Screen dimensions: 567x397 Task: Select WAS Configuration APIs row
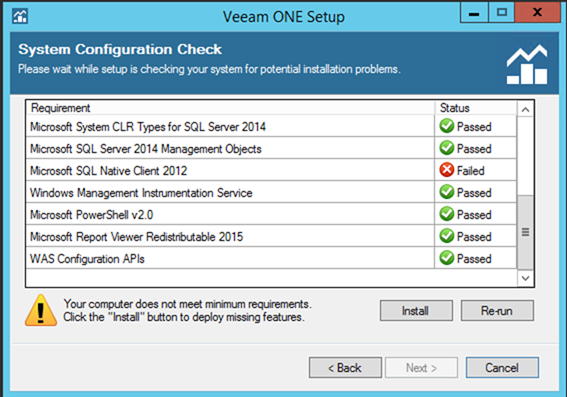(271, 259)
